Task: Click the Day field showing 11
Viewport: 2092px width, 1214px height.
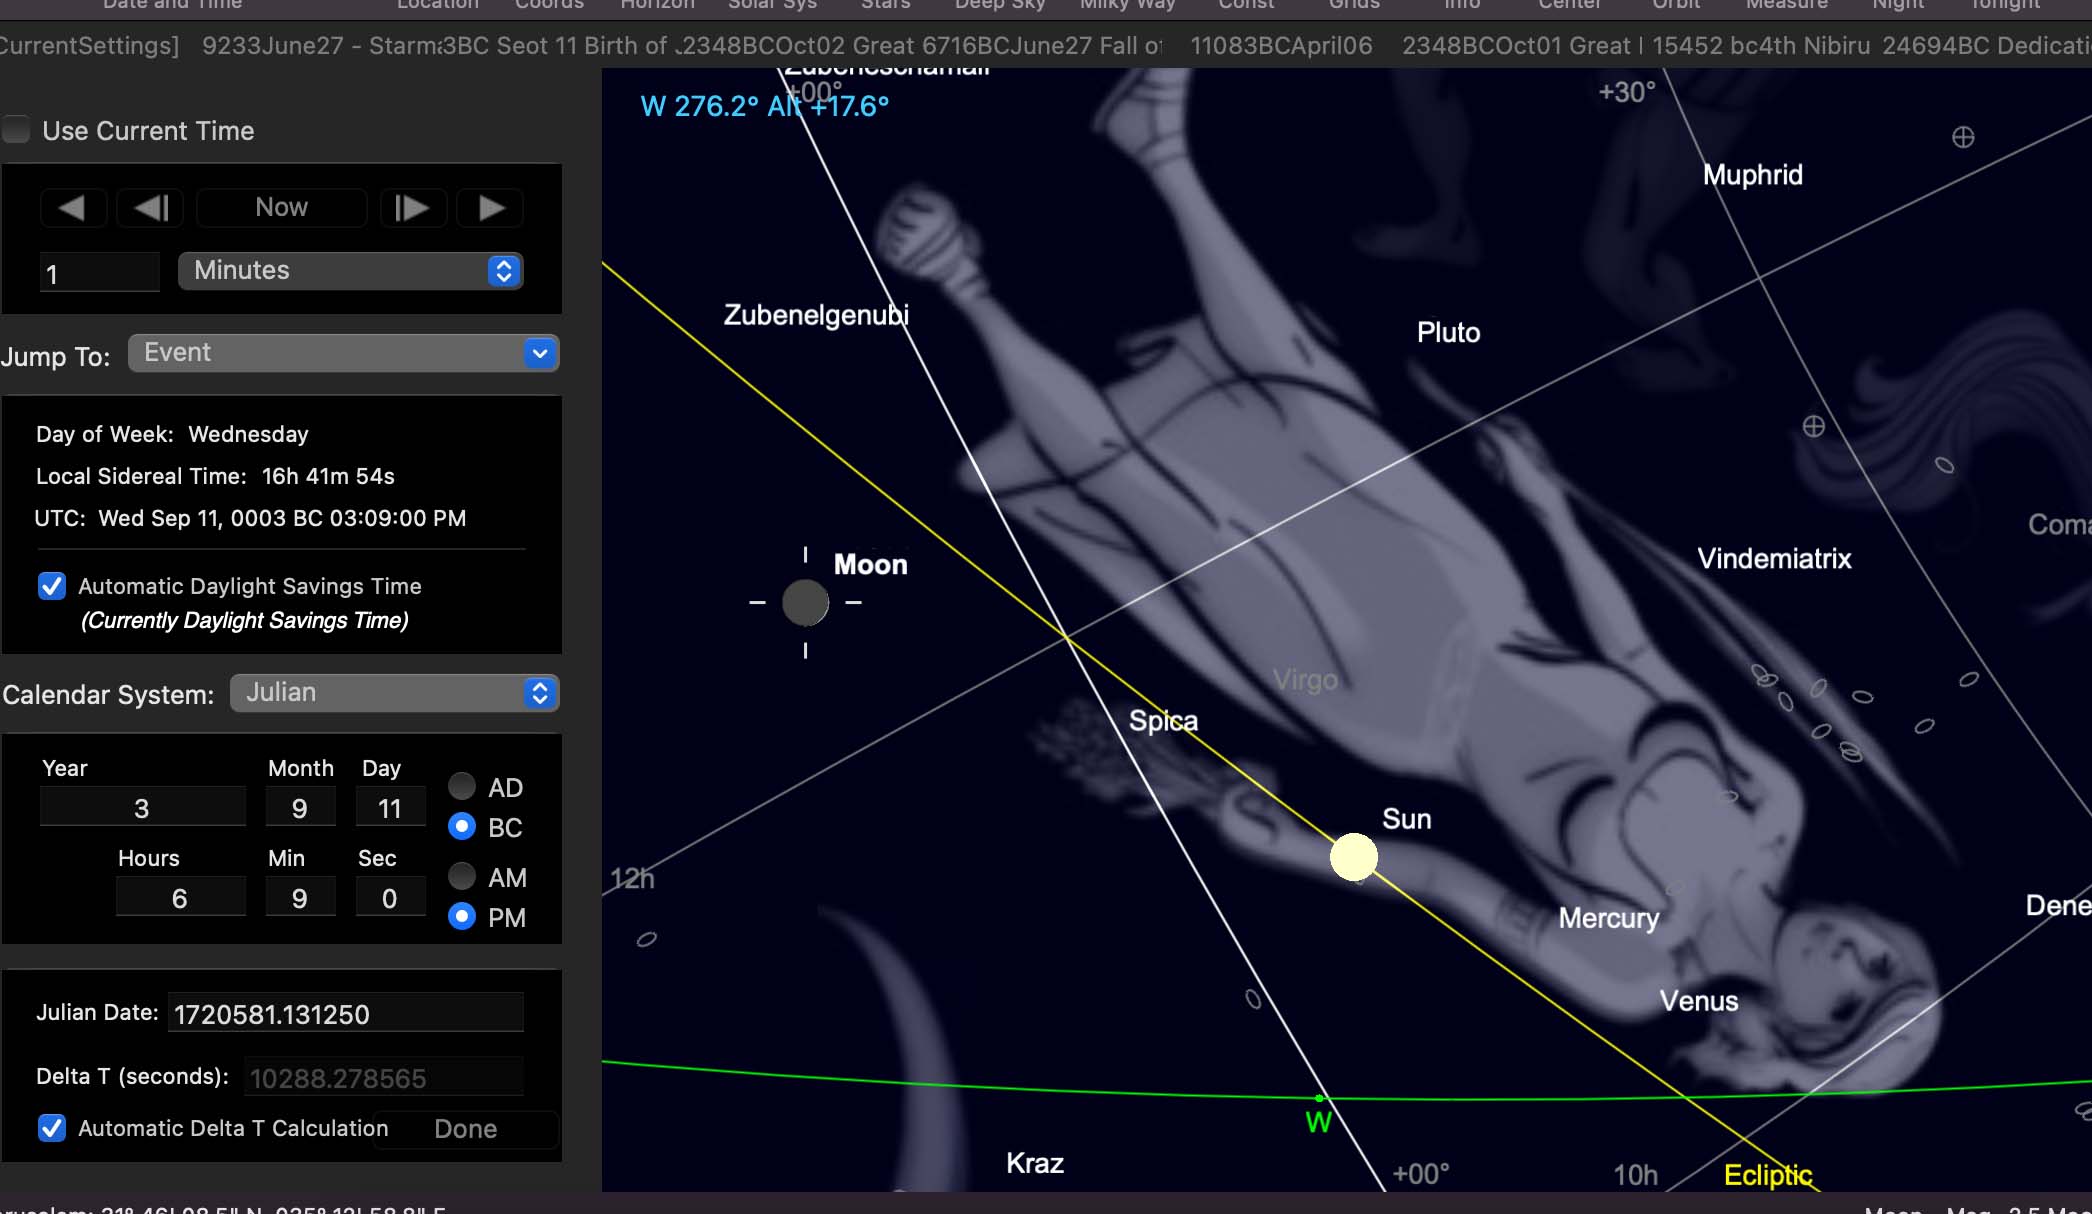Action: click(x=390, y=808)
